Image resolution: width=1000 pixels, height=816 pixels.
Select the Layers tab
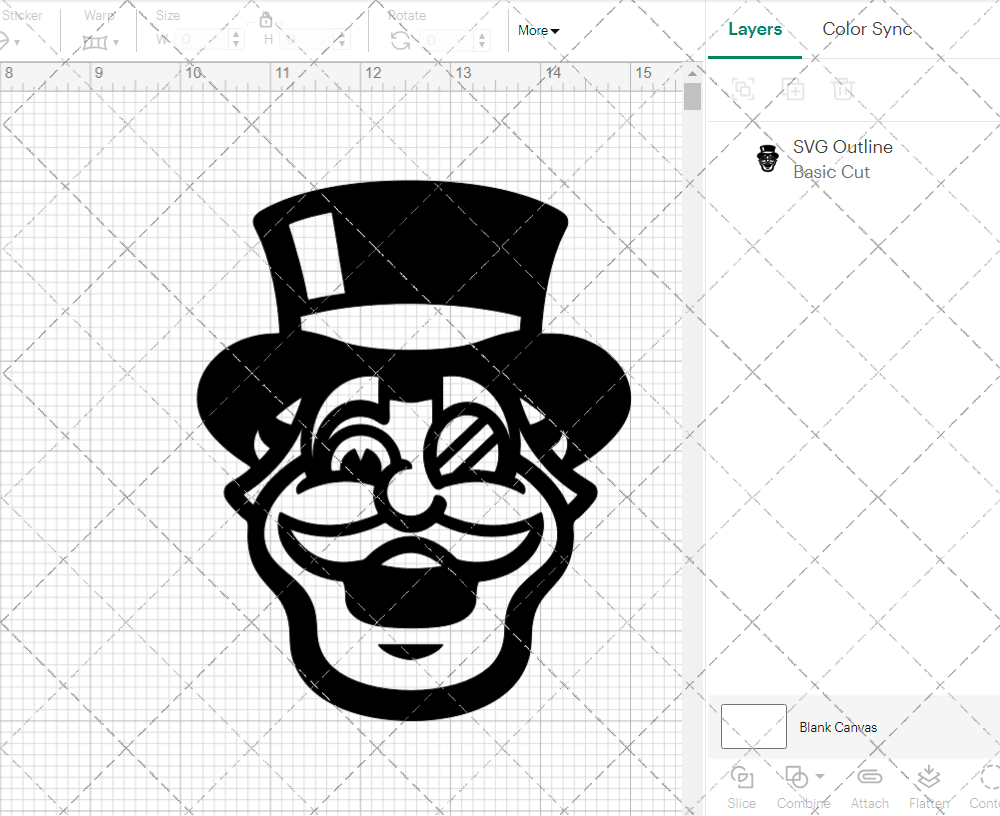[x=755, y=29]
